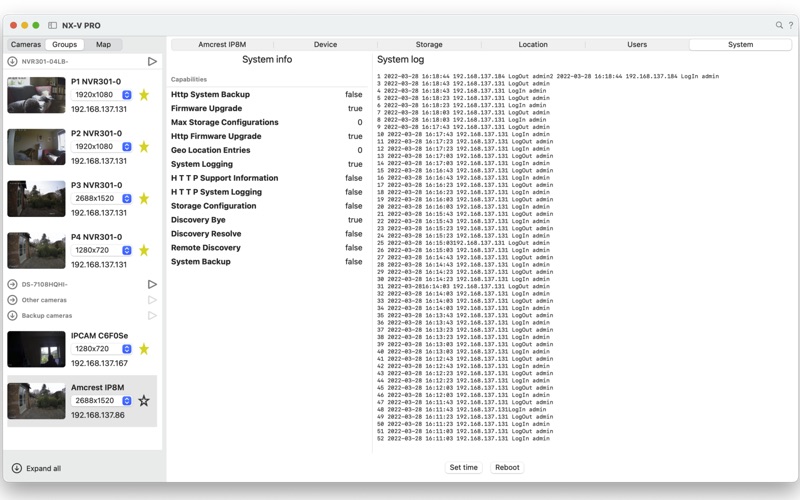Toggle favorite star for IPCAM C6F0Se

tap(144, 349)
